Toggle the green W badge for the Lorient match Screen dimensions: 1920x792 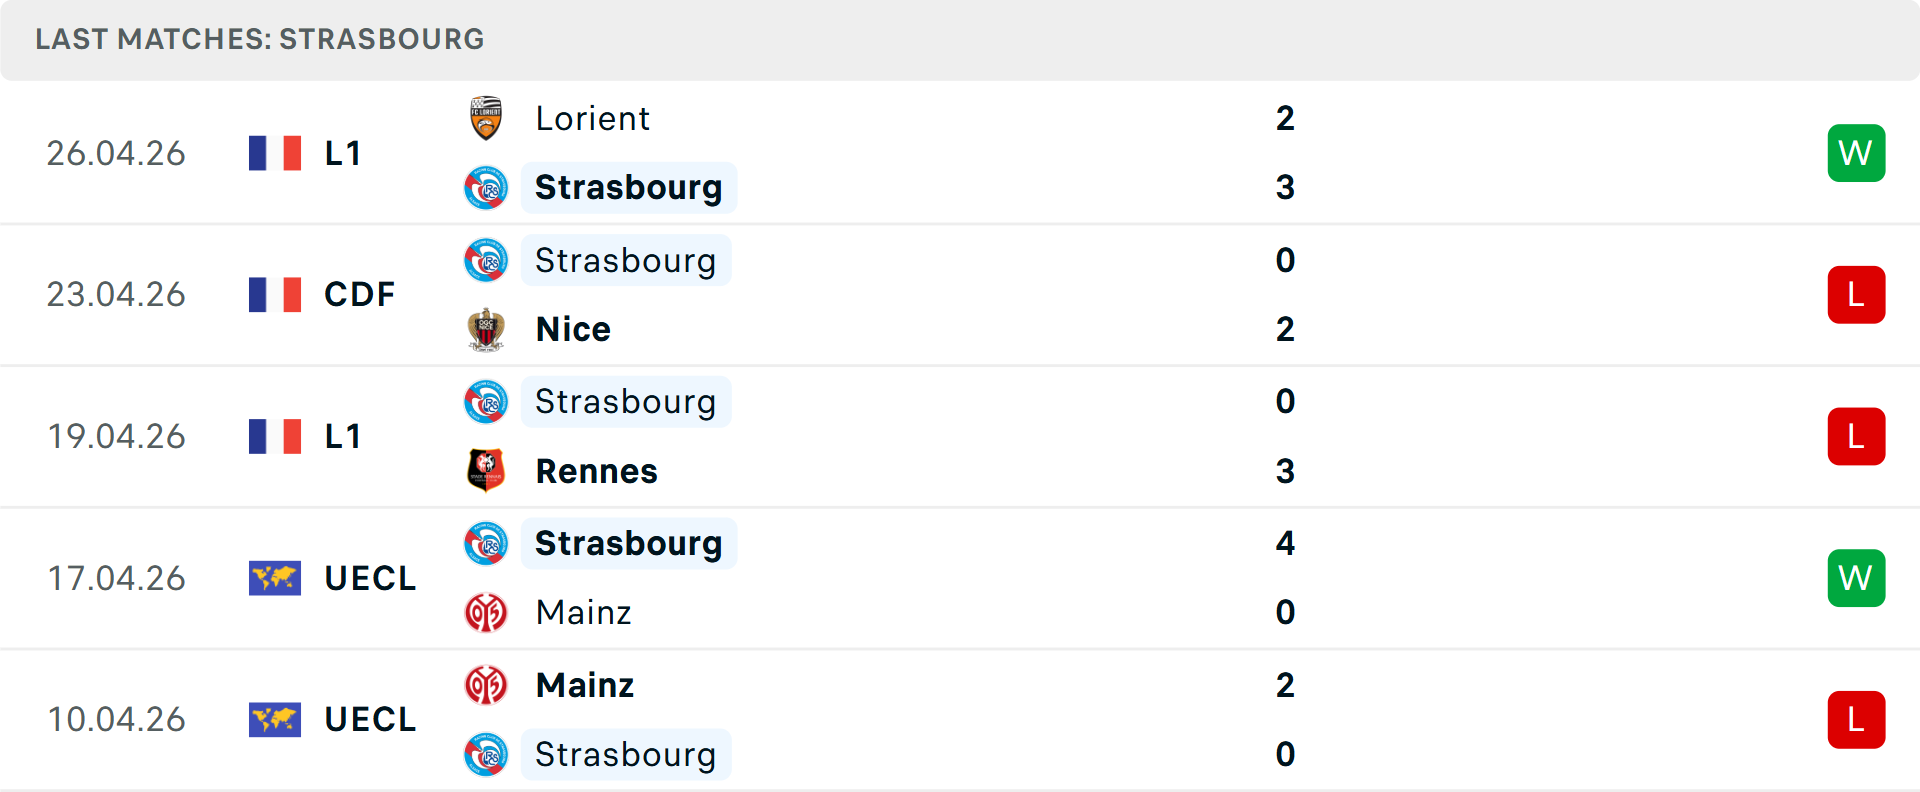(x=1856, y=152)
